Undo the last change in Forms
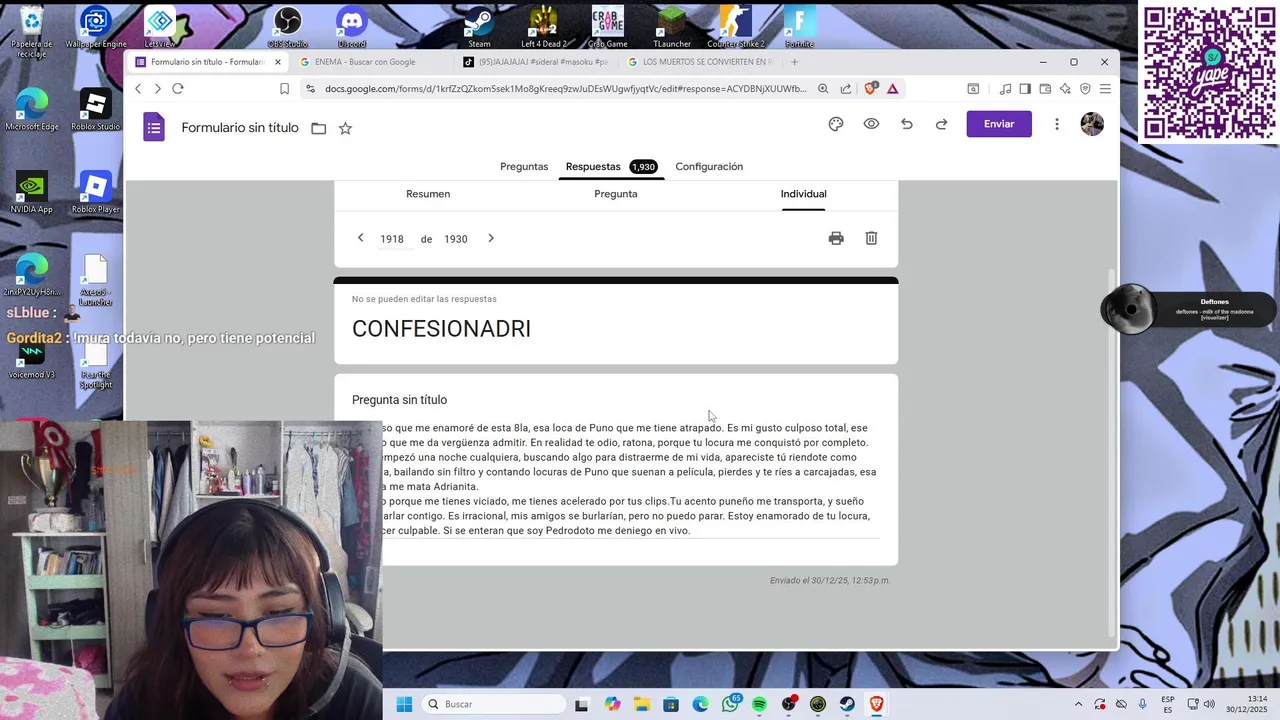This screenshot has width=1280, height=720. click(907, 124)
